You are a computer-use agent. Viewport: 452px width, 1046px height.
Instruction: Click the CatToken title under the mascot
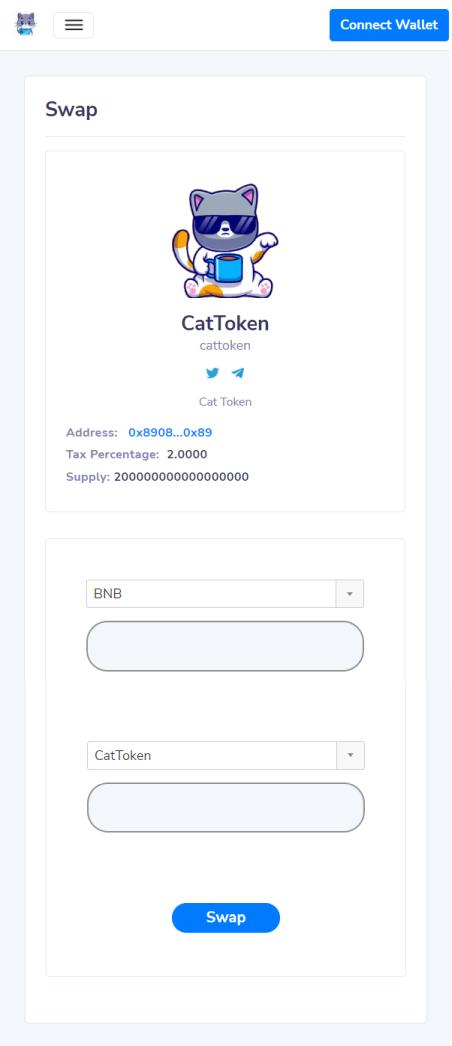tap(225, 324)
